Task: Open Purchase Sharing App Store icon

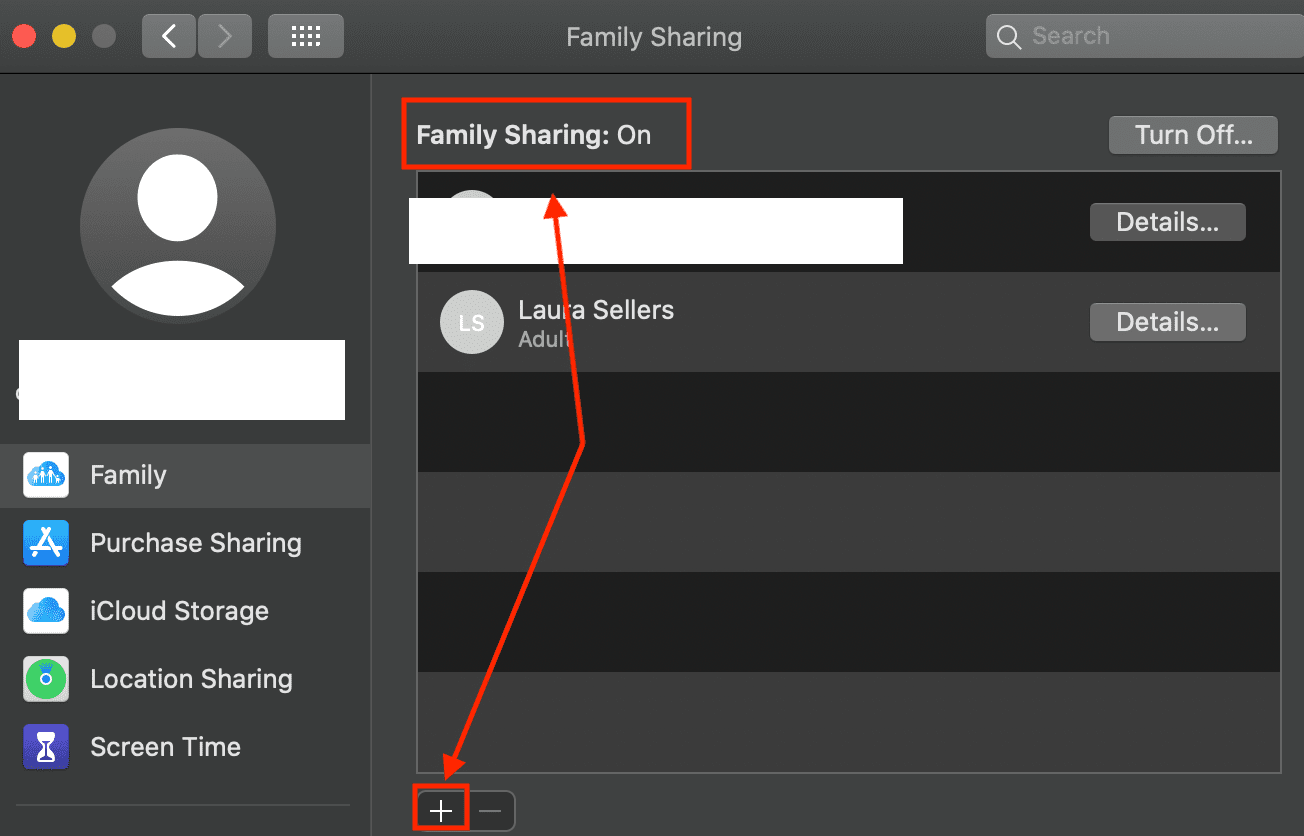Action: (x=46, y=543)
